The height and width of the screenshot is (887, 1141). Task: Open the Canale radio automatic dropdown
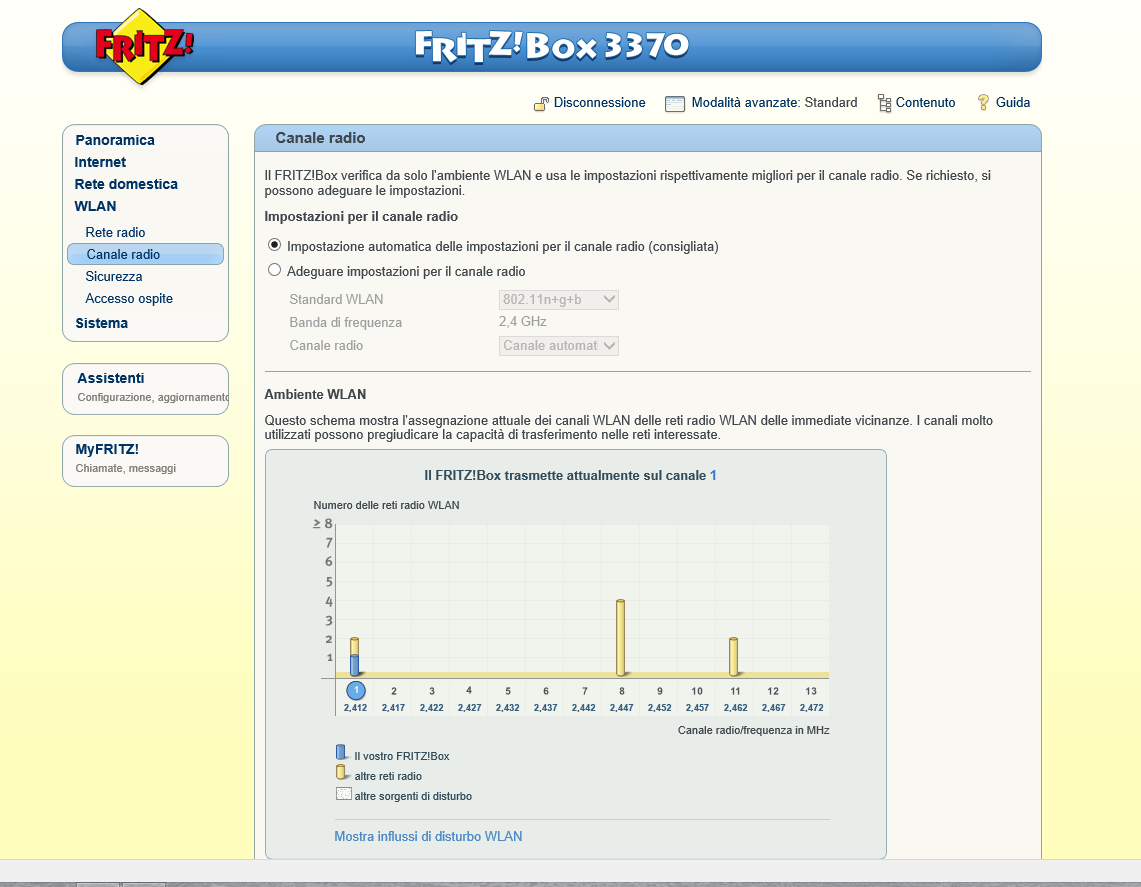[x=559, y=346]
